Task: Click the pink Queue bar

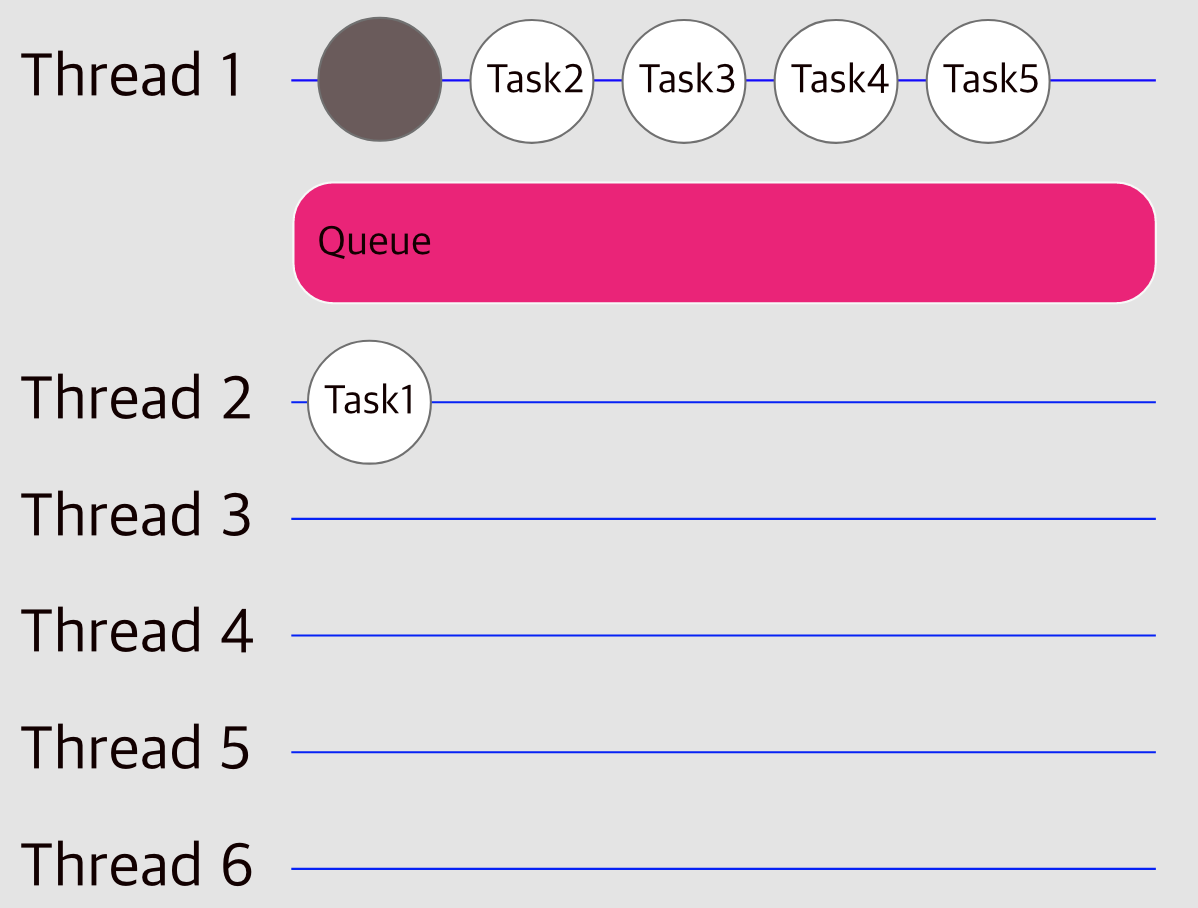Action: tap(724, 242)
